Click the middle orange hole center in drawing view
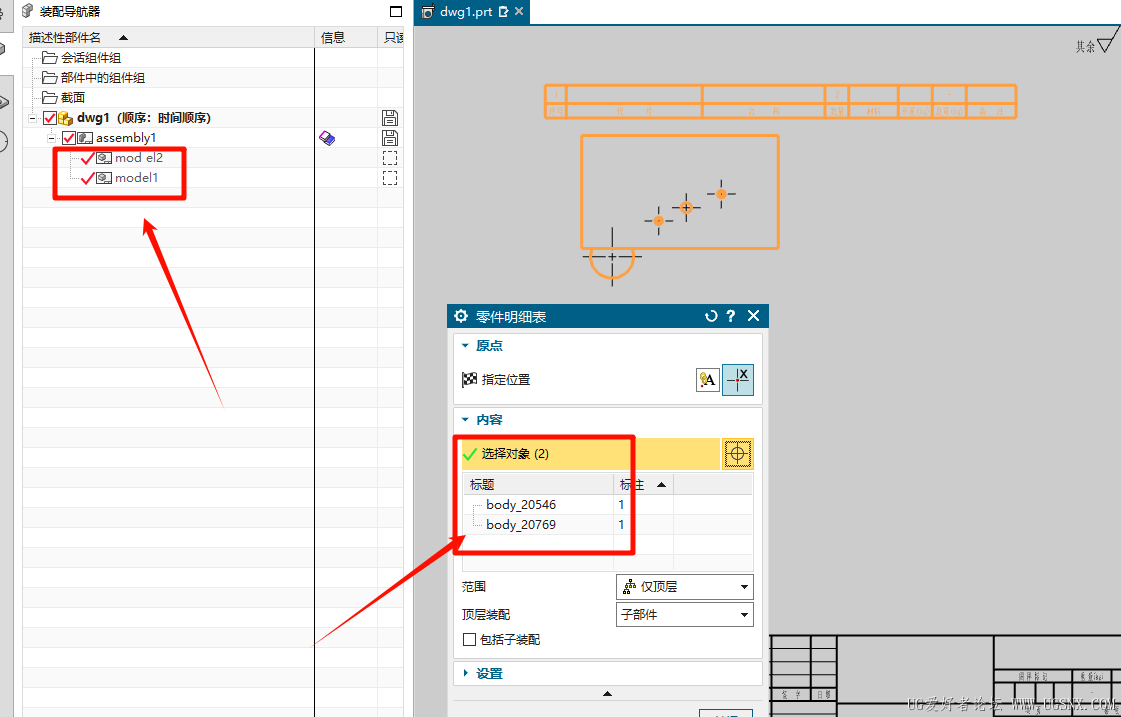Viewport: 1121px width, 717px height. [x=686, y=208]
